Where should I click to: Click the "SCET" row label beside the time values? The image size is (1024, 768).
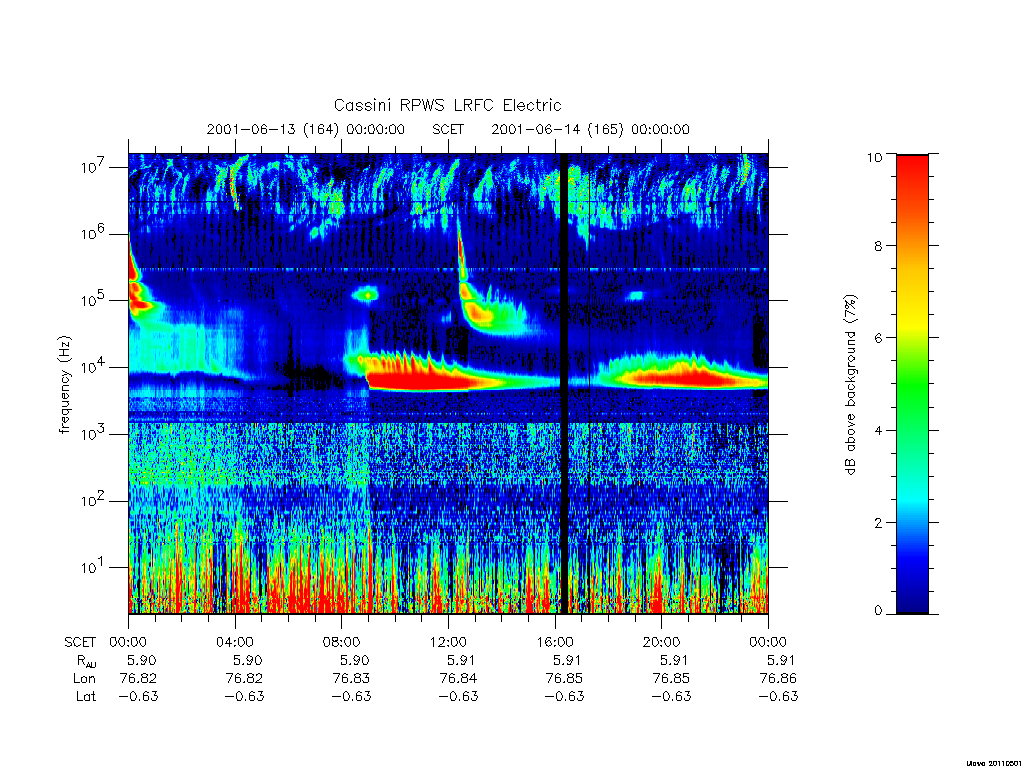pos(80,642)
